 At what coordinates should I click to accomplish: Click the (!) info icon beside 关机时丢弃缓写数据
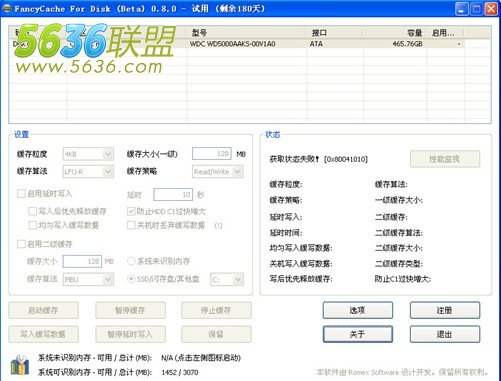point(218,226)
